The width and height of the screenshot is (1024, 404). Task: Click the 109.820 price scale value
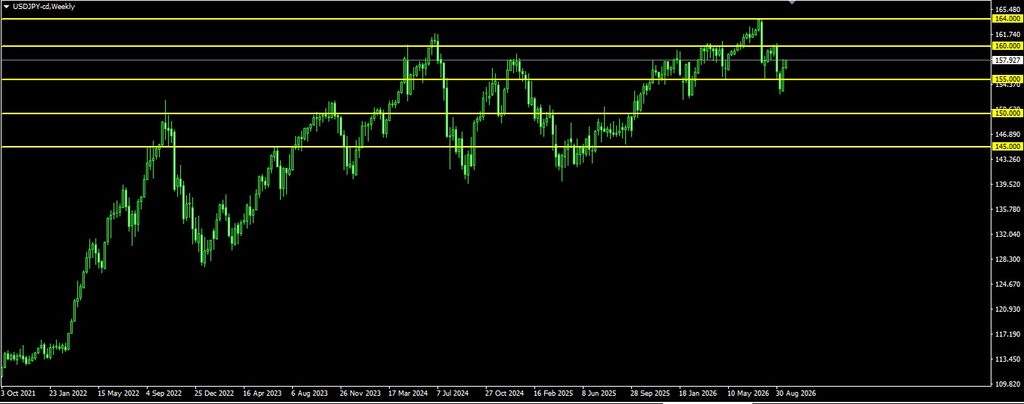pos(1008,384)
